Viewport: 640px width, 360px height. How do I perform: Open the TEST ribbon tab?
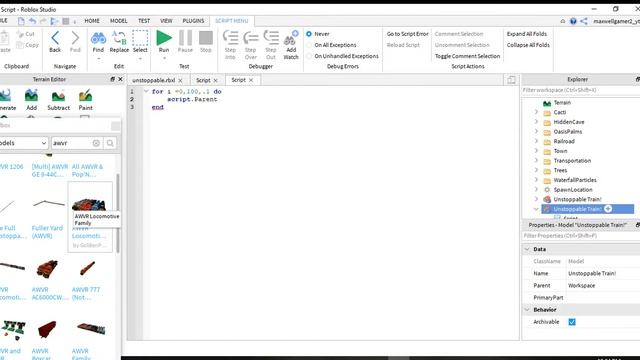[x=144, y=21]
